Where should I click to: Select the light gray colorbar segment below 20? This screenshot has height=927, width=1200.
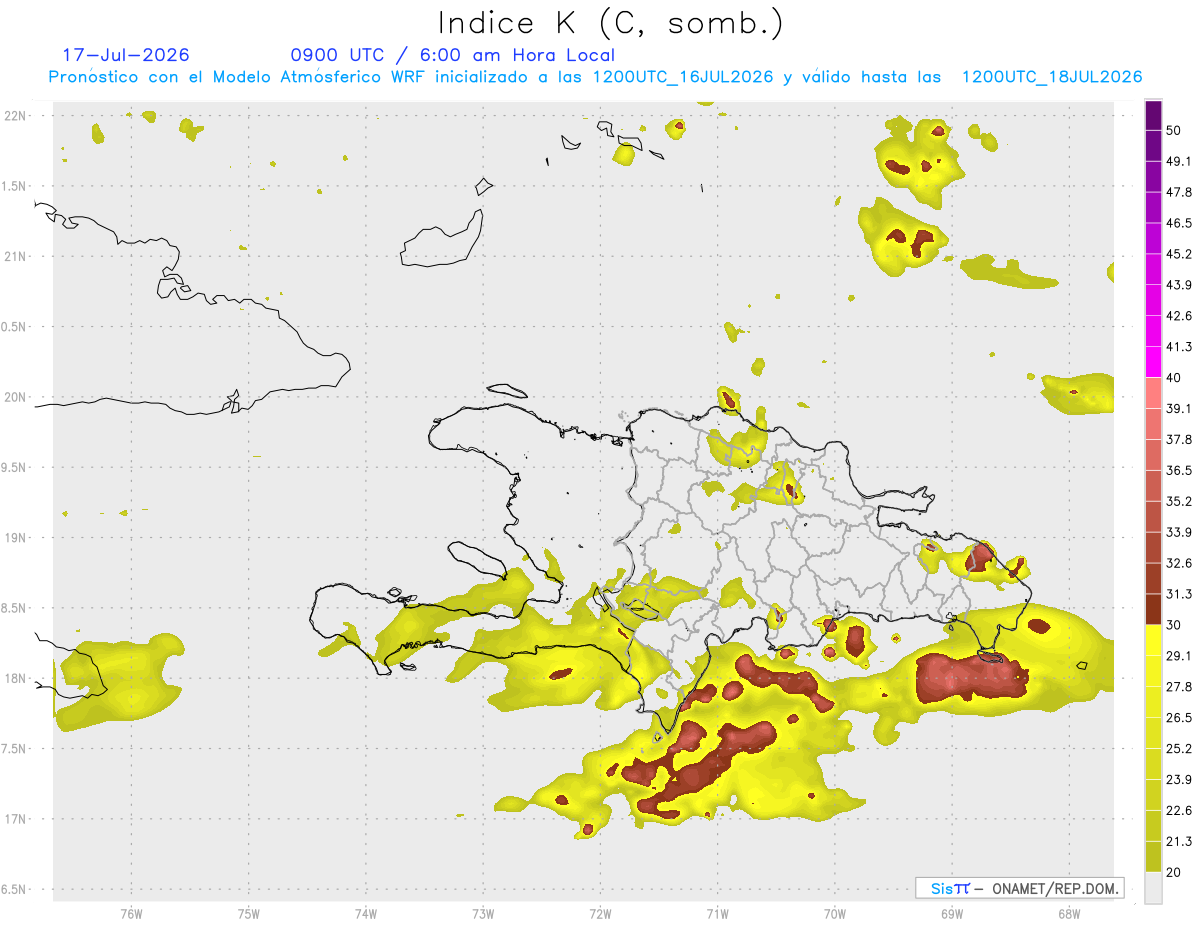(x=1154, y=888)
